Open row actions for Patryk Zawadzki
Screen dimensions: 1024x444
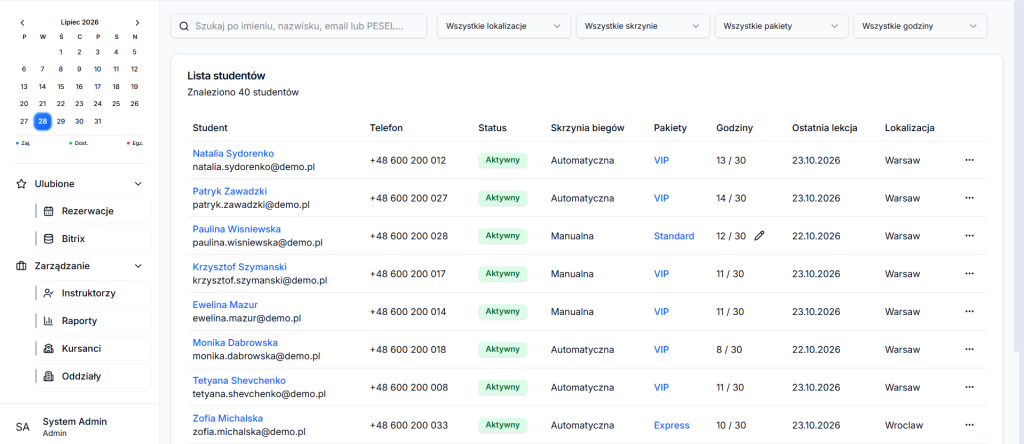pyautogui.click(x=969, y=198)
